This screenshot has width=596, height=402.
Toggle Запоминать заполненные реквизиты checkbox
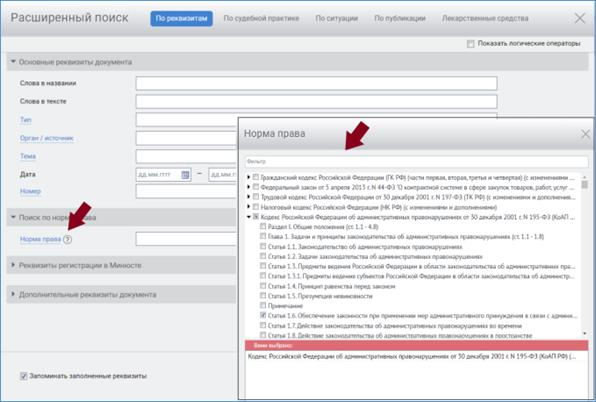(24, 376)
